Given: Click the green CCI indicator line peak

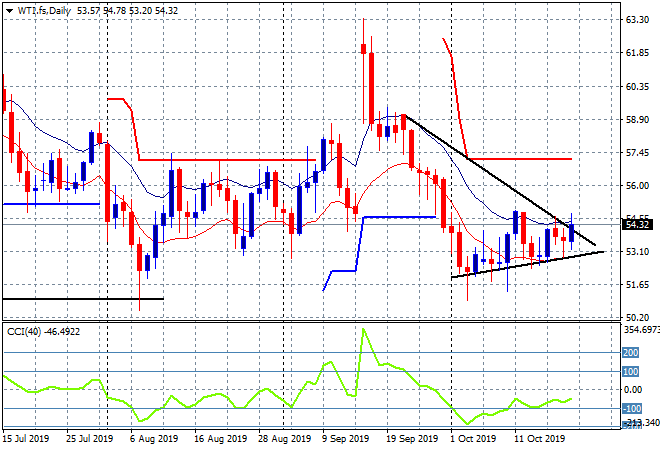Looking at the screenshot, I should pos(363,329).
